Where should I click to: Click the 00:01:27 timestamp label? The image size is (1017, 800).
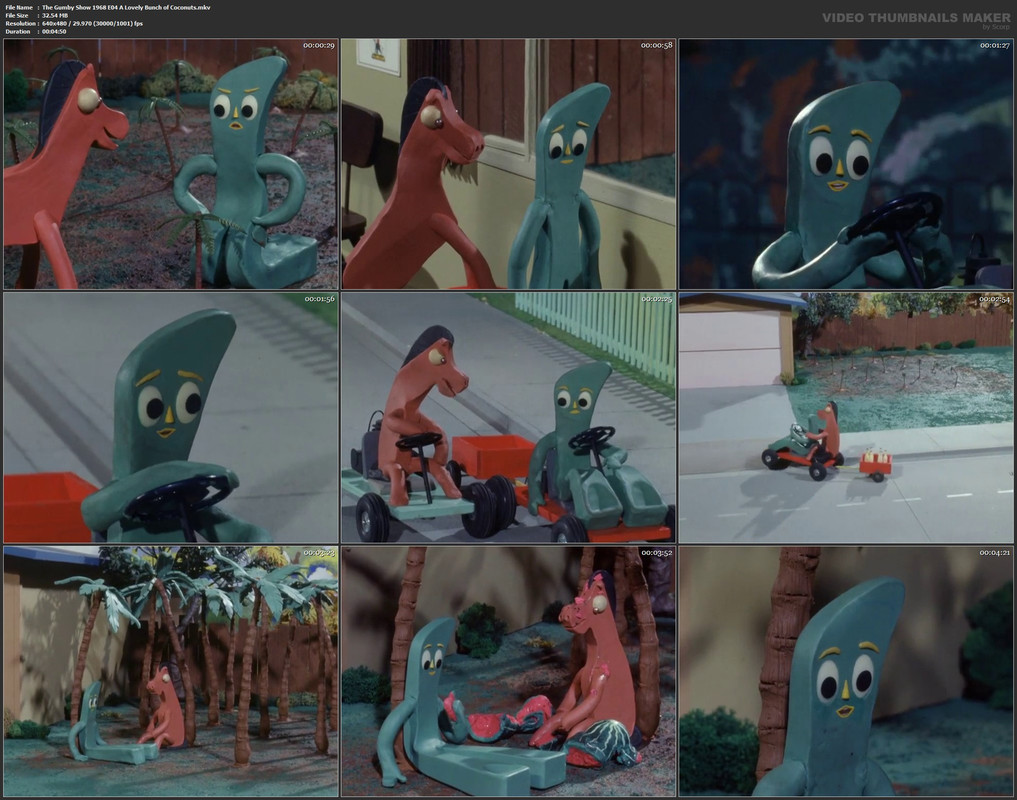[x=994, y=45]
